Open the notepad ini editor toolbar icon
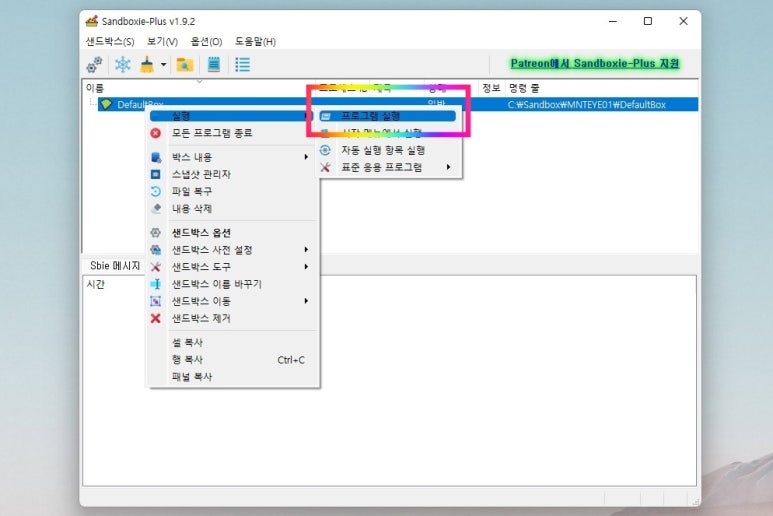Viewport: 773px width, 516px height. (x=213, y=65)
